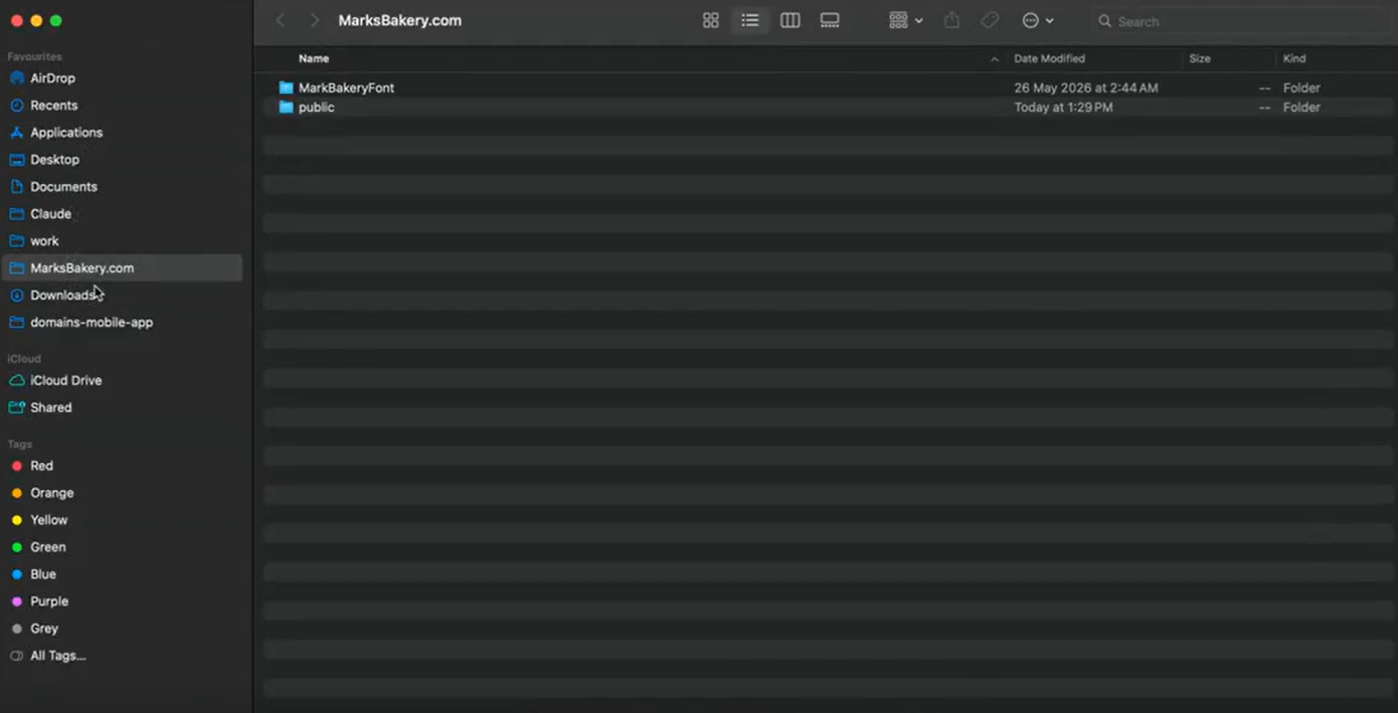Click the MarkBakeryFont file name
1398x713 pixels.
tap(346, 88)
